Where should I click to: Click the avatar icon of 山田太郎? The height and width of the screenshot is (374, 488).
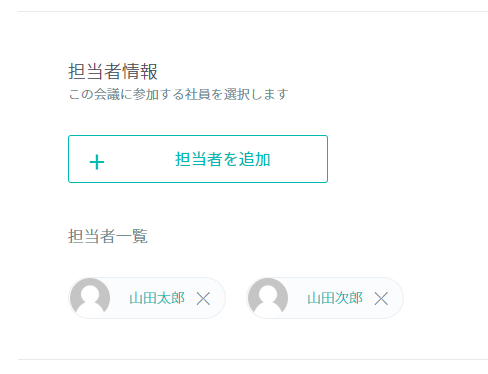[90, 298]
